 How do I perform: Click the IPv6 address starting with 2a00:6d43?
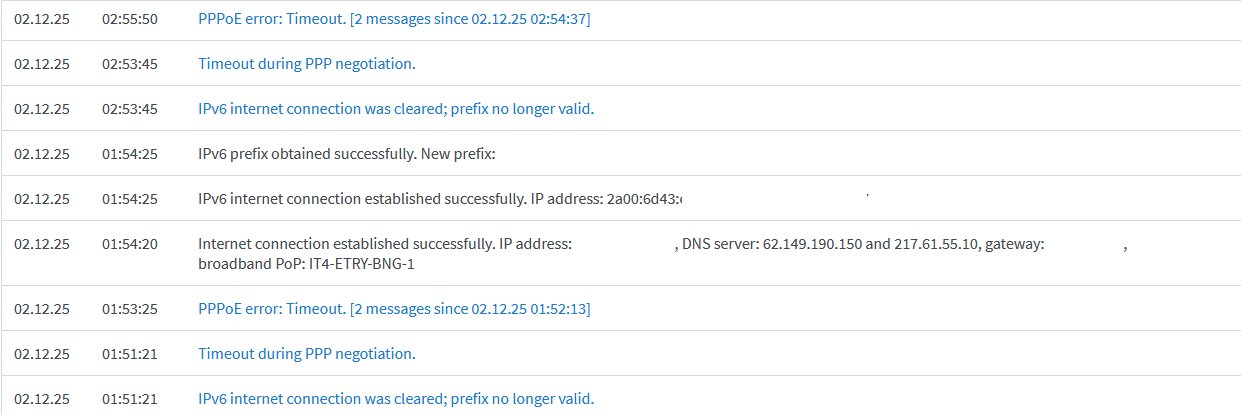click(x=644, y=199)
